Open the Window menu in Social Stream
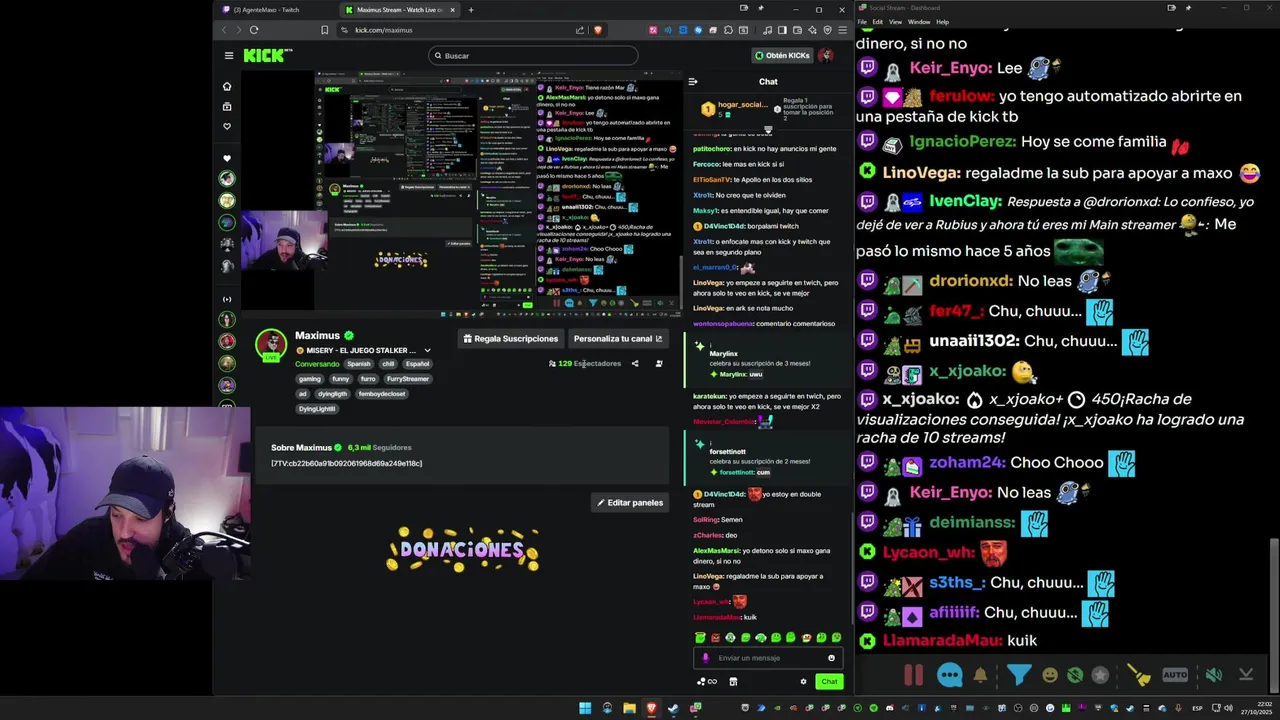 pyautogui.click(x=918, y=22)
